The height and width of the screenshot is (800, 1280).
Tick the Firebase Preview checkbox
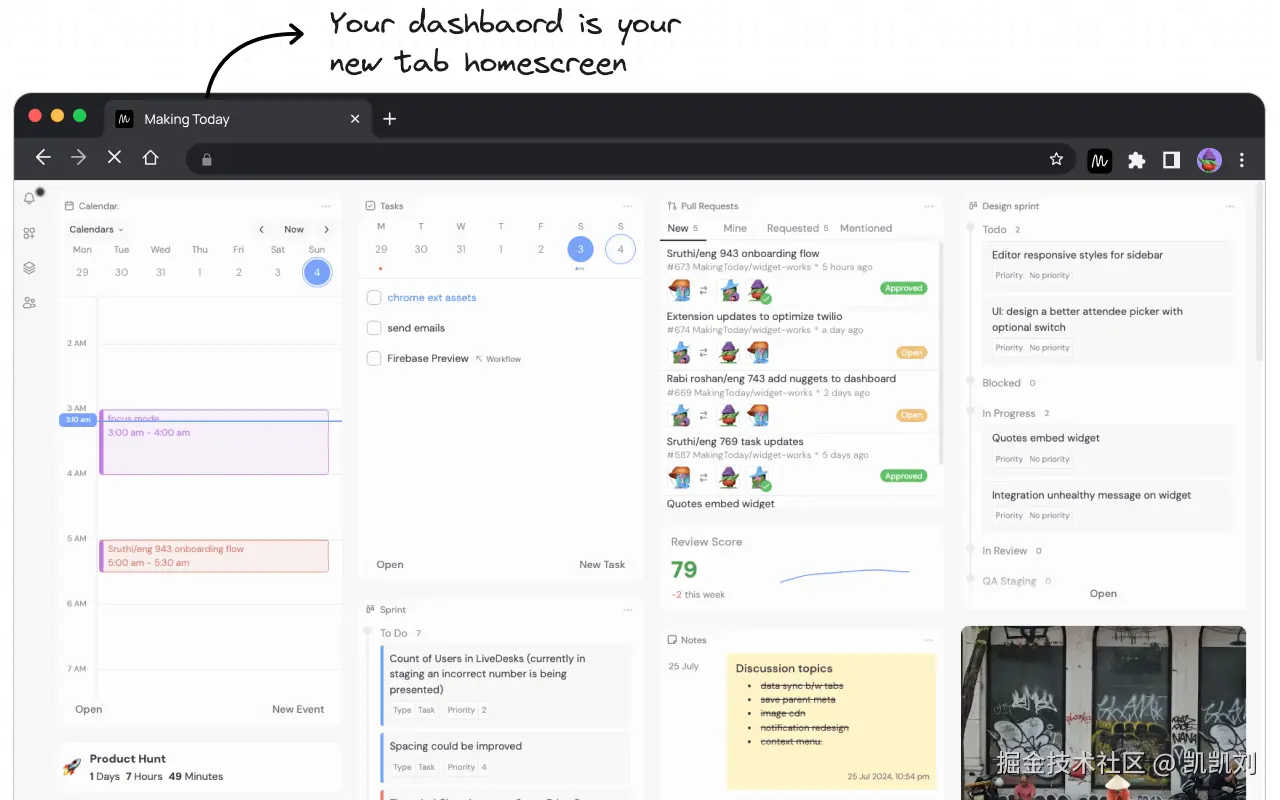(x=374, y=358)
